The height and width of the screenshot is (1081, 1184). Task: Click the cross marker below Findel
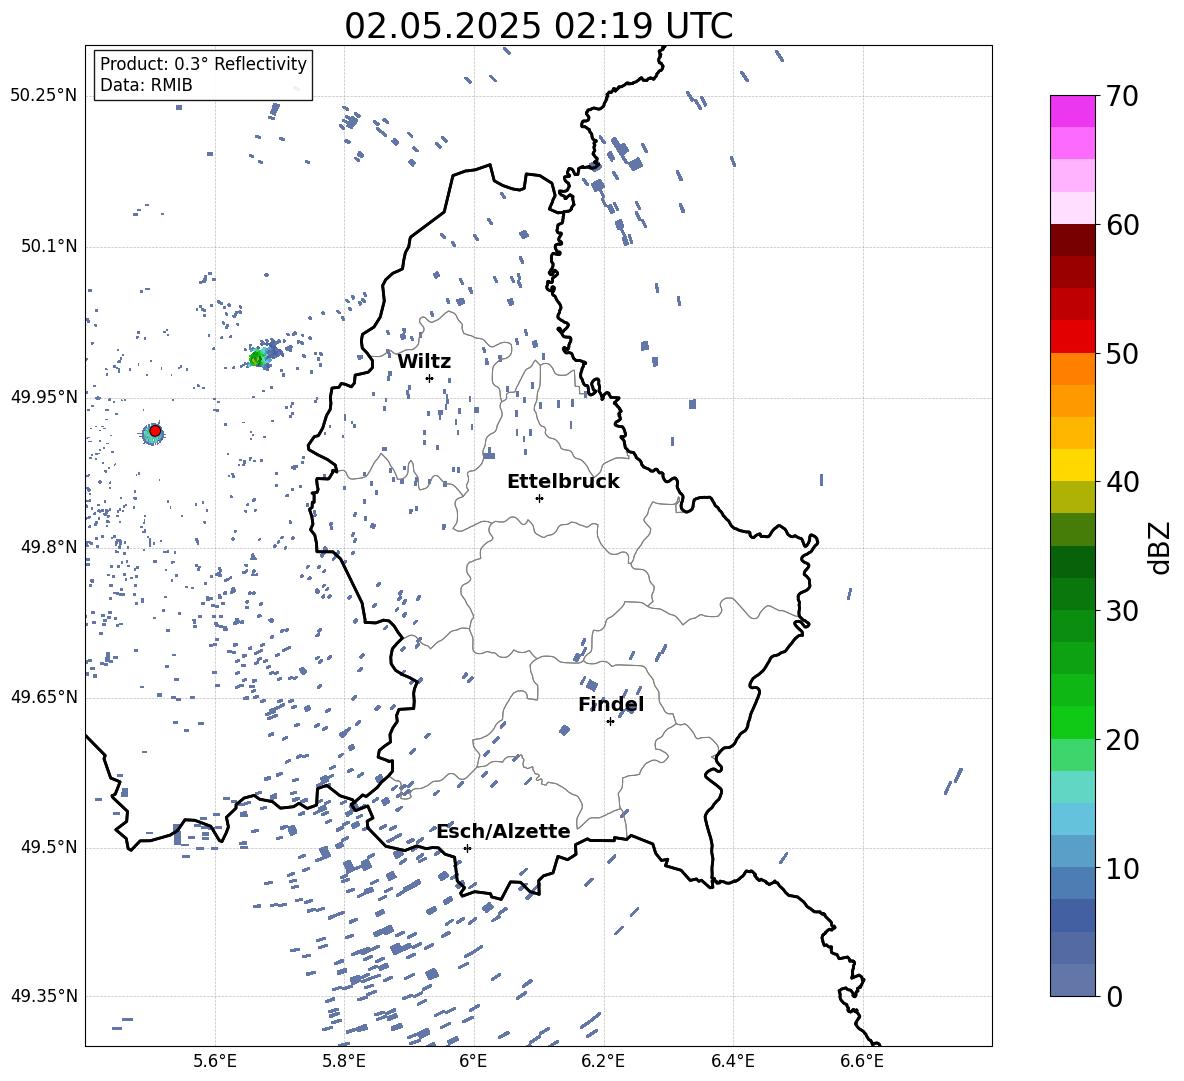[610, 722]
